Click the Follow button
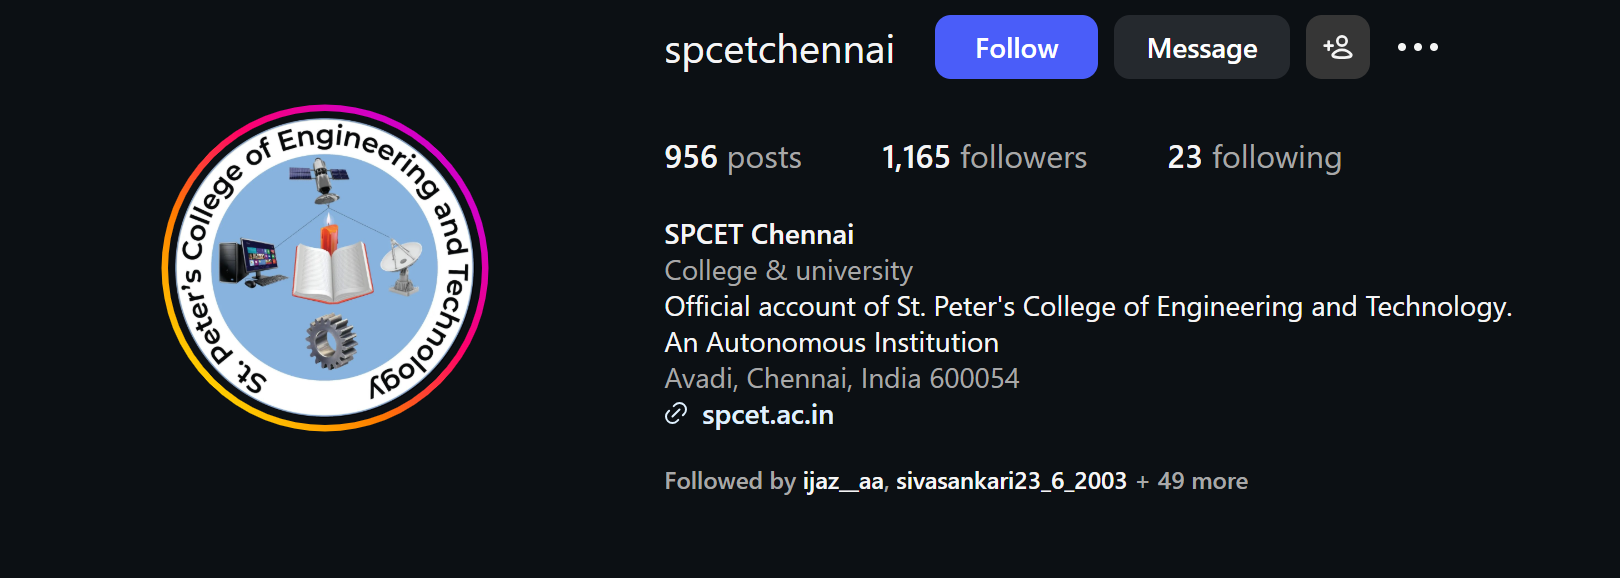This screenshot has height=578, width=1620. [x=1015, y=46]
